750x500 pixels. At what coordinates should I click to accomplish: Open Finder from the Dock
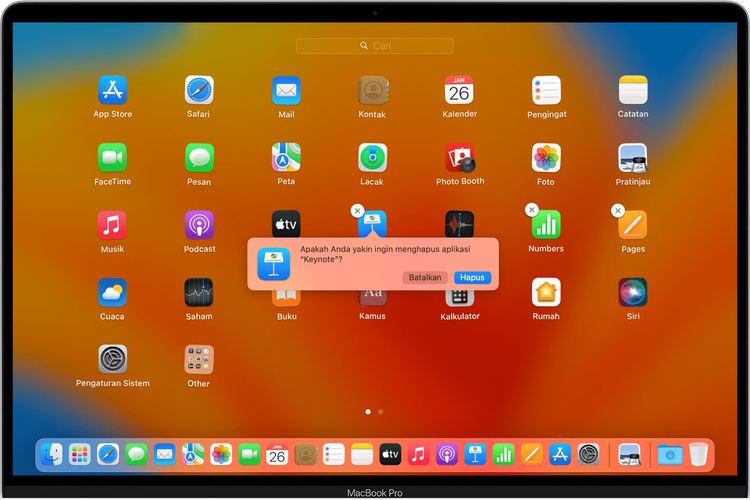coord(51,454)
